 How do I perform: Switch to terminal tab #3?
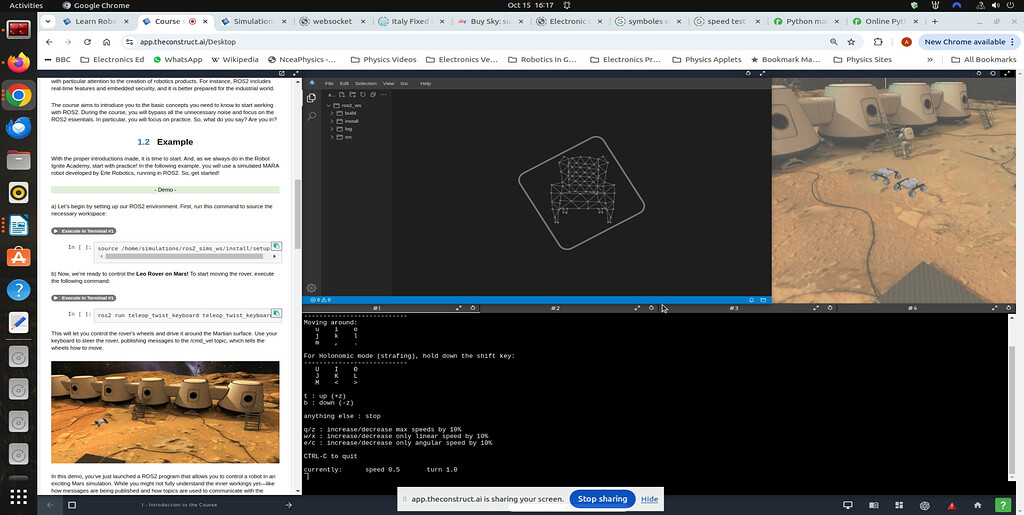click(733, 307)
